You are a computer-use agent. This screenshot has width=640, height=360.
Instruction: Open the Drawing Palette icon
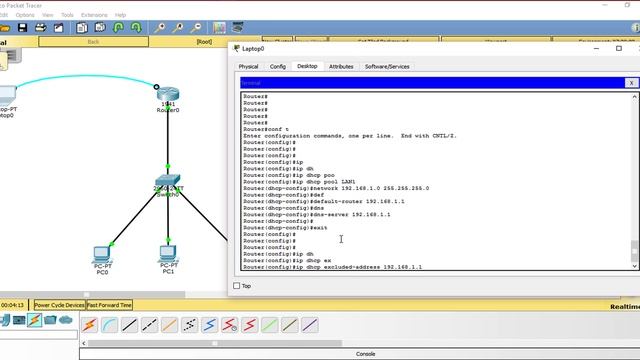(219, 28)
